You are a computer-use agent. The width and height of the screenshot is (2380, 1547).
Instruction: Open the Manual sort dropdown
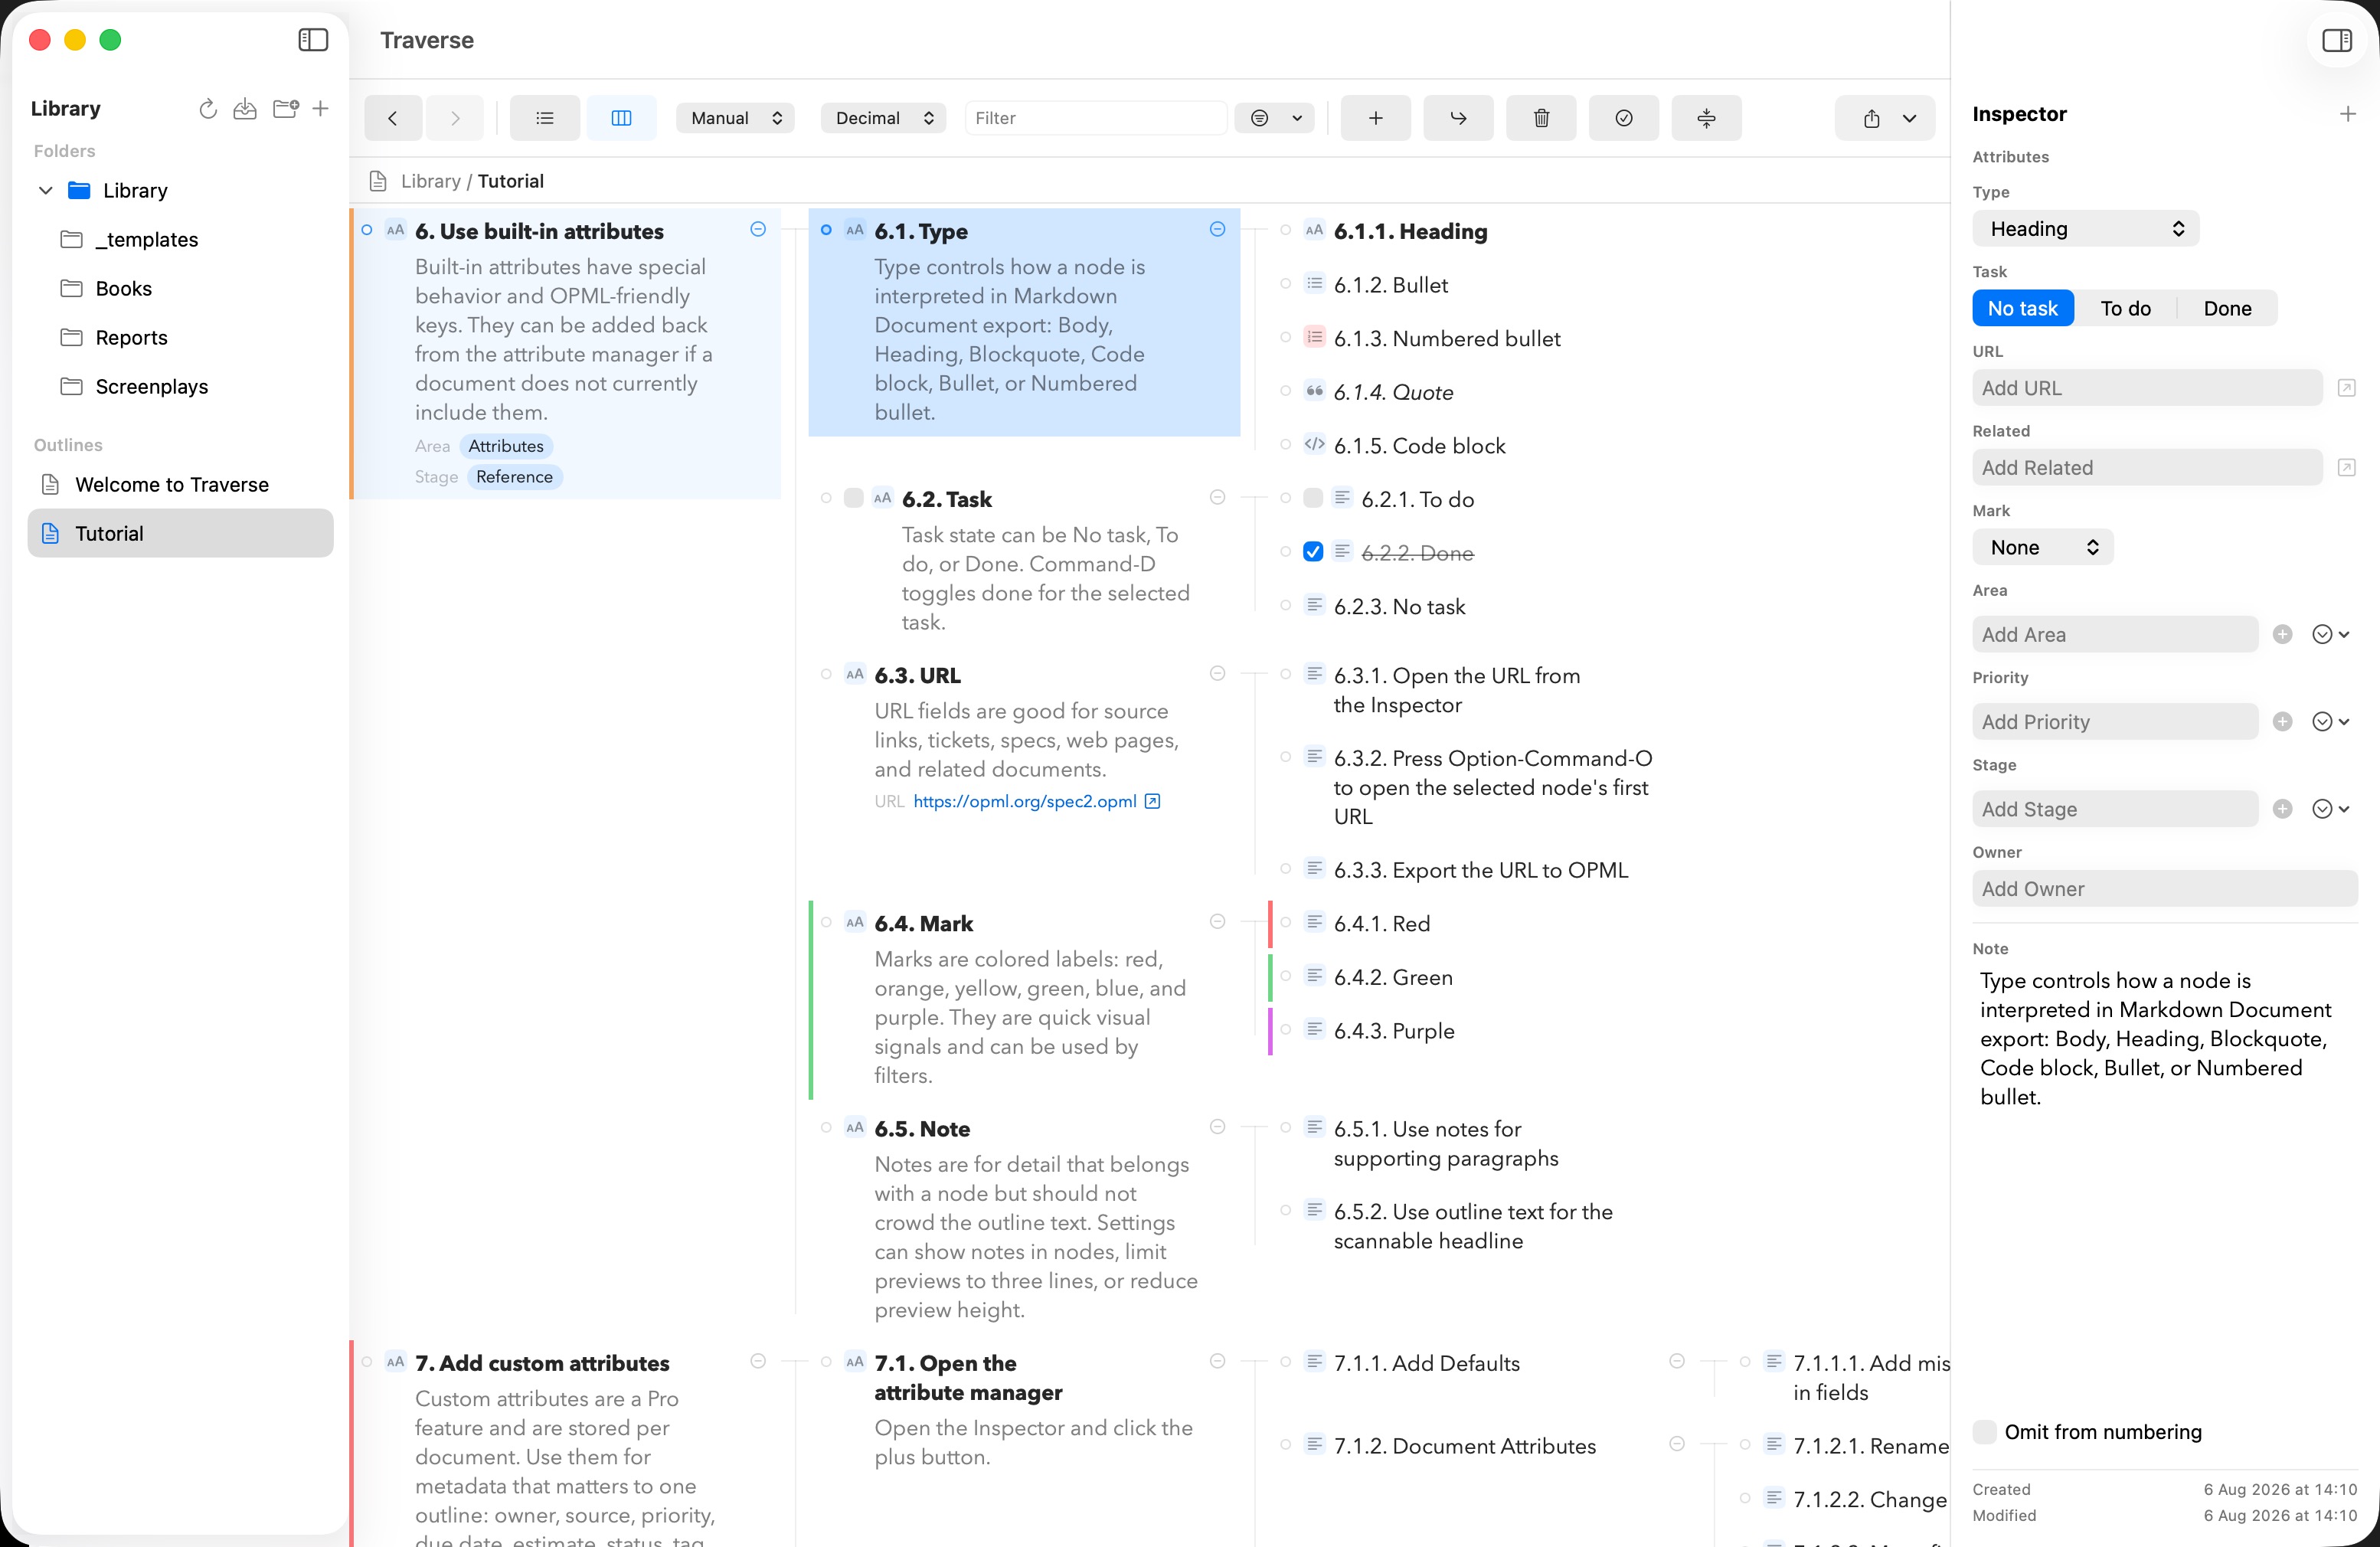[736, 118]
